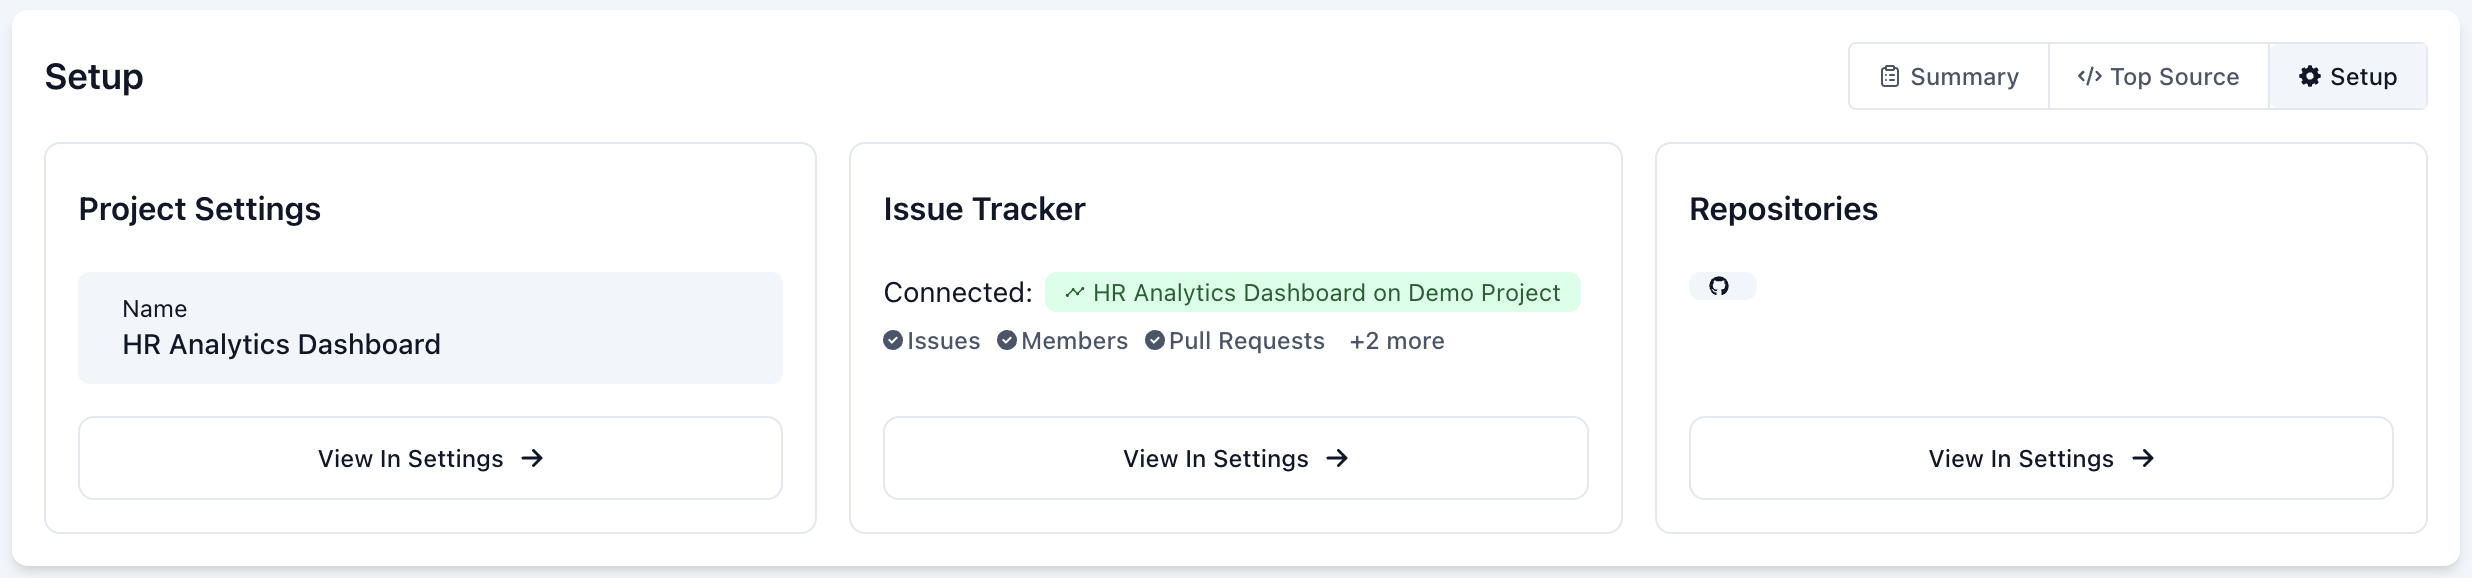Click the trend icon in the green connection badge

pos(1074,292)
